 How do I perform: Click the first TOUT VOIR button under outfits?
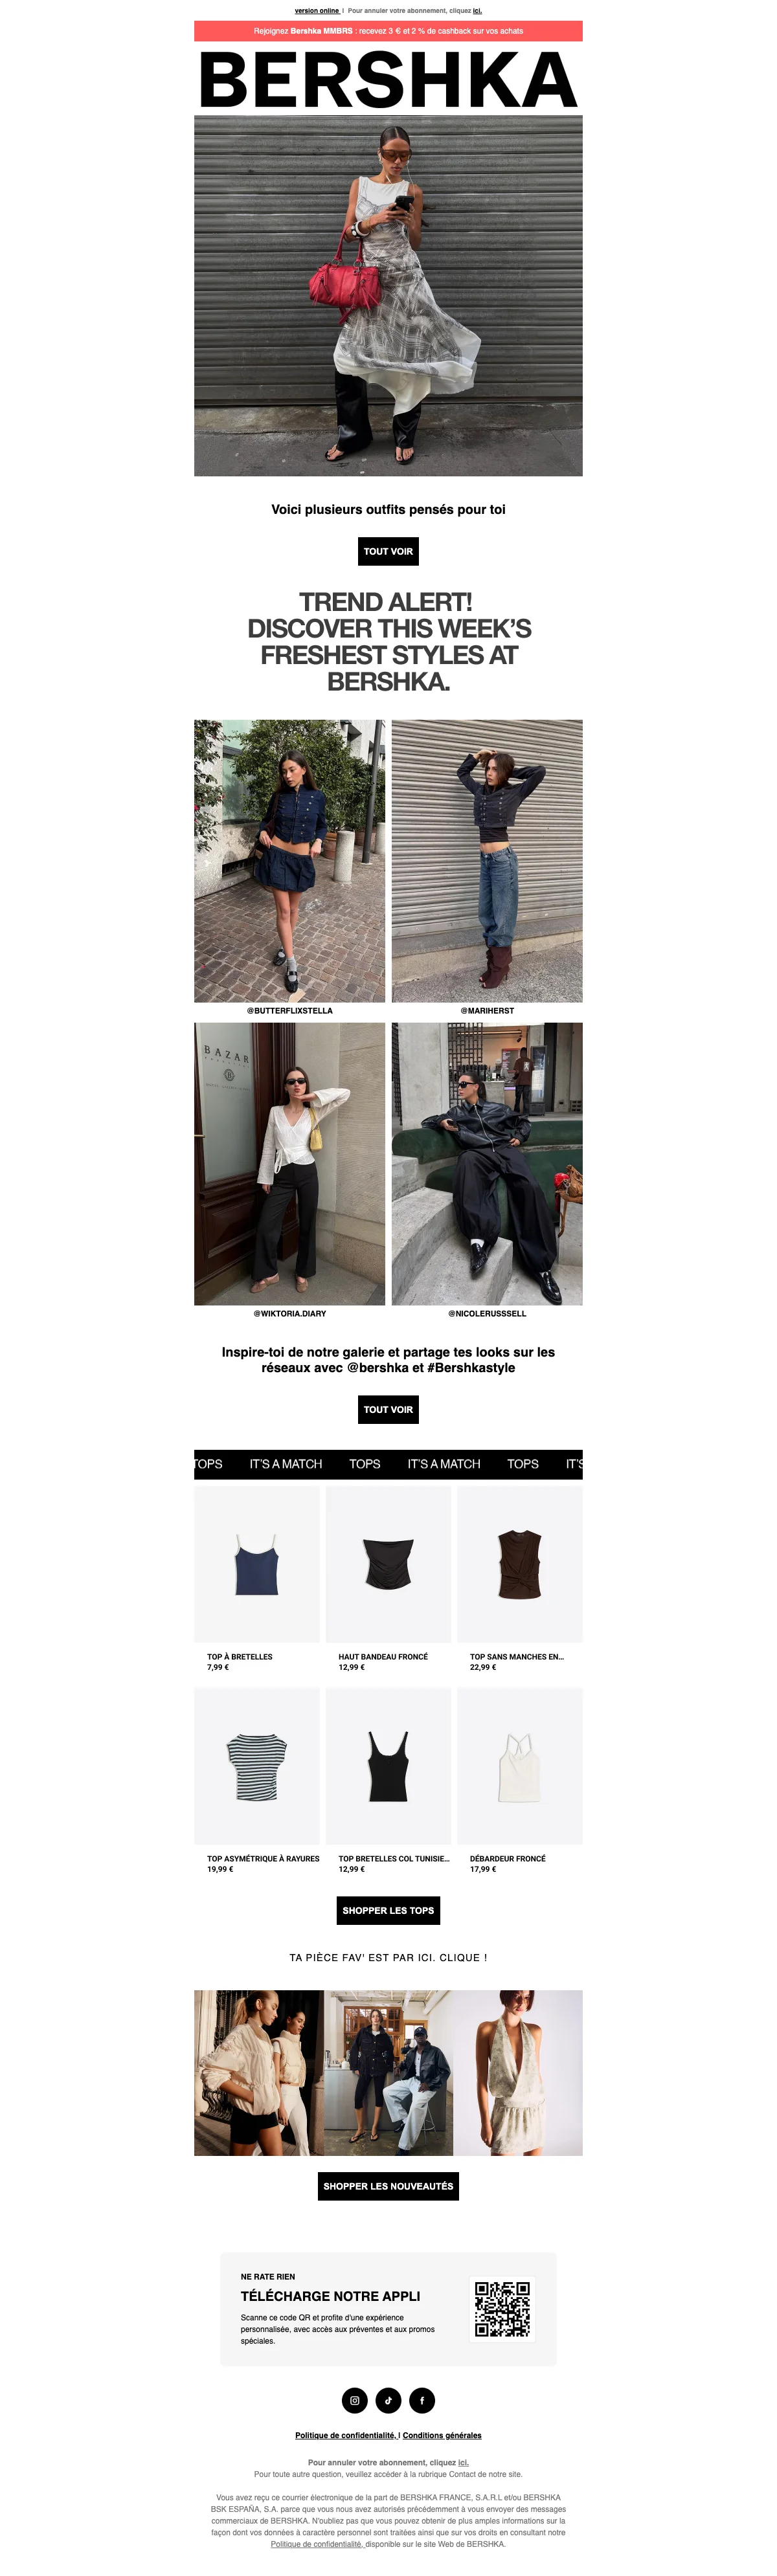coord(388,551)
